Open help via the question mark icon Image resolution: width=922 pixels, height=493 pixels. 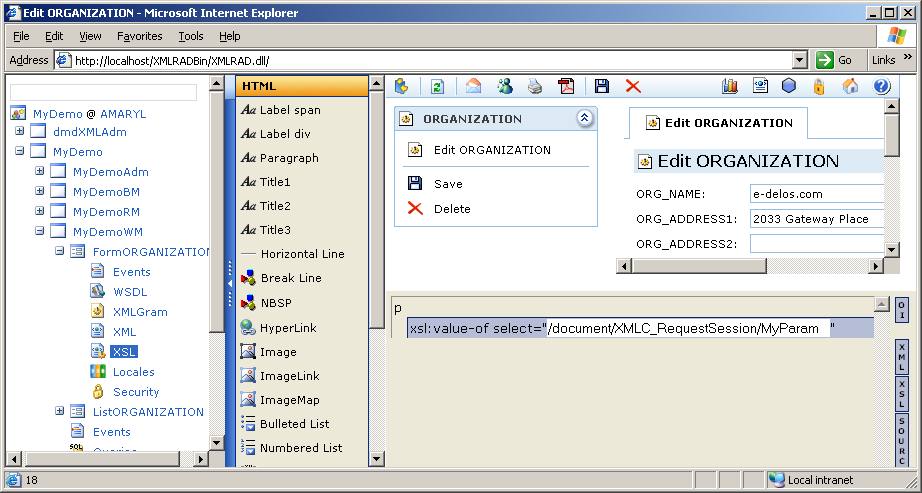(881, 86)
